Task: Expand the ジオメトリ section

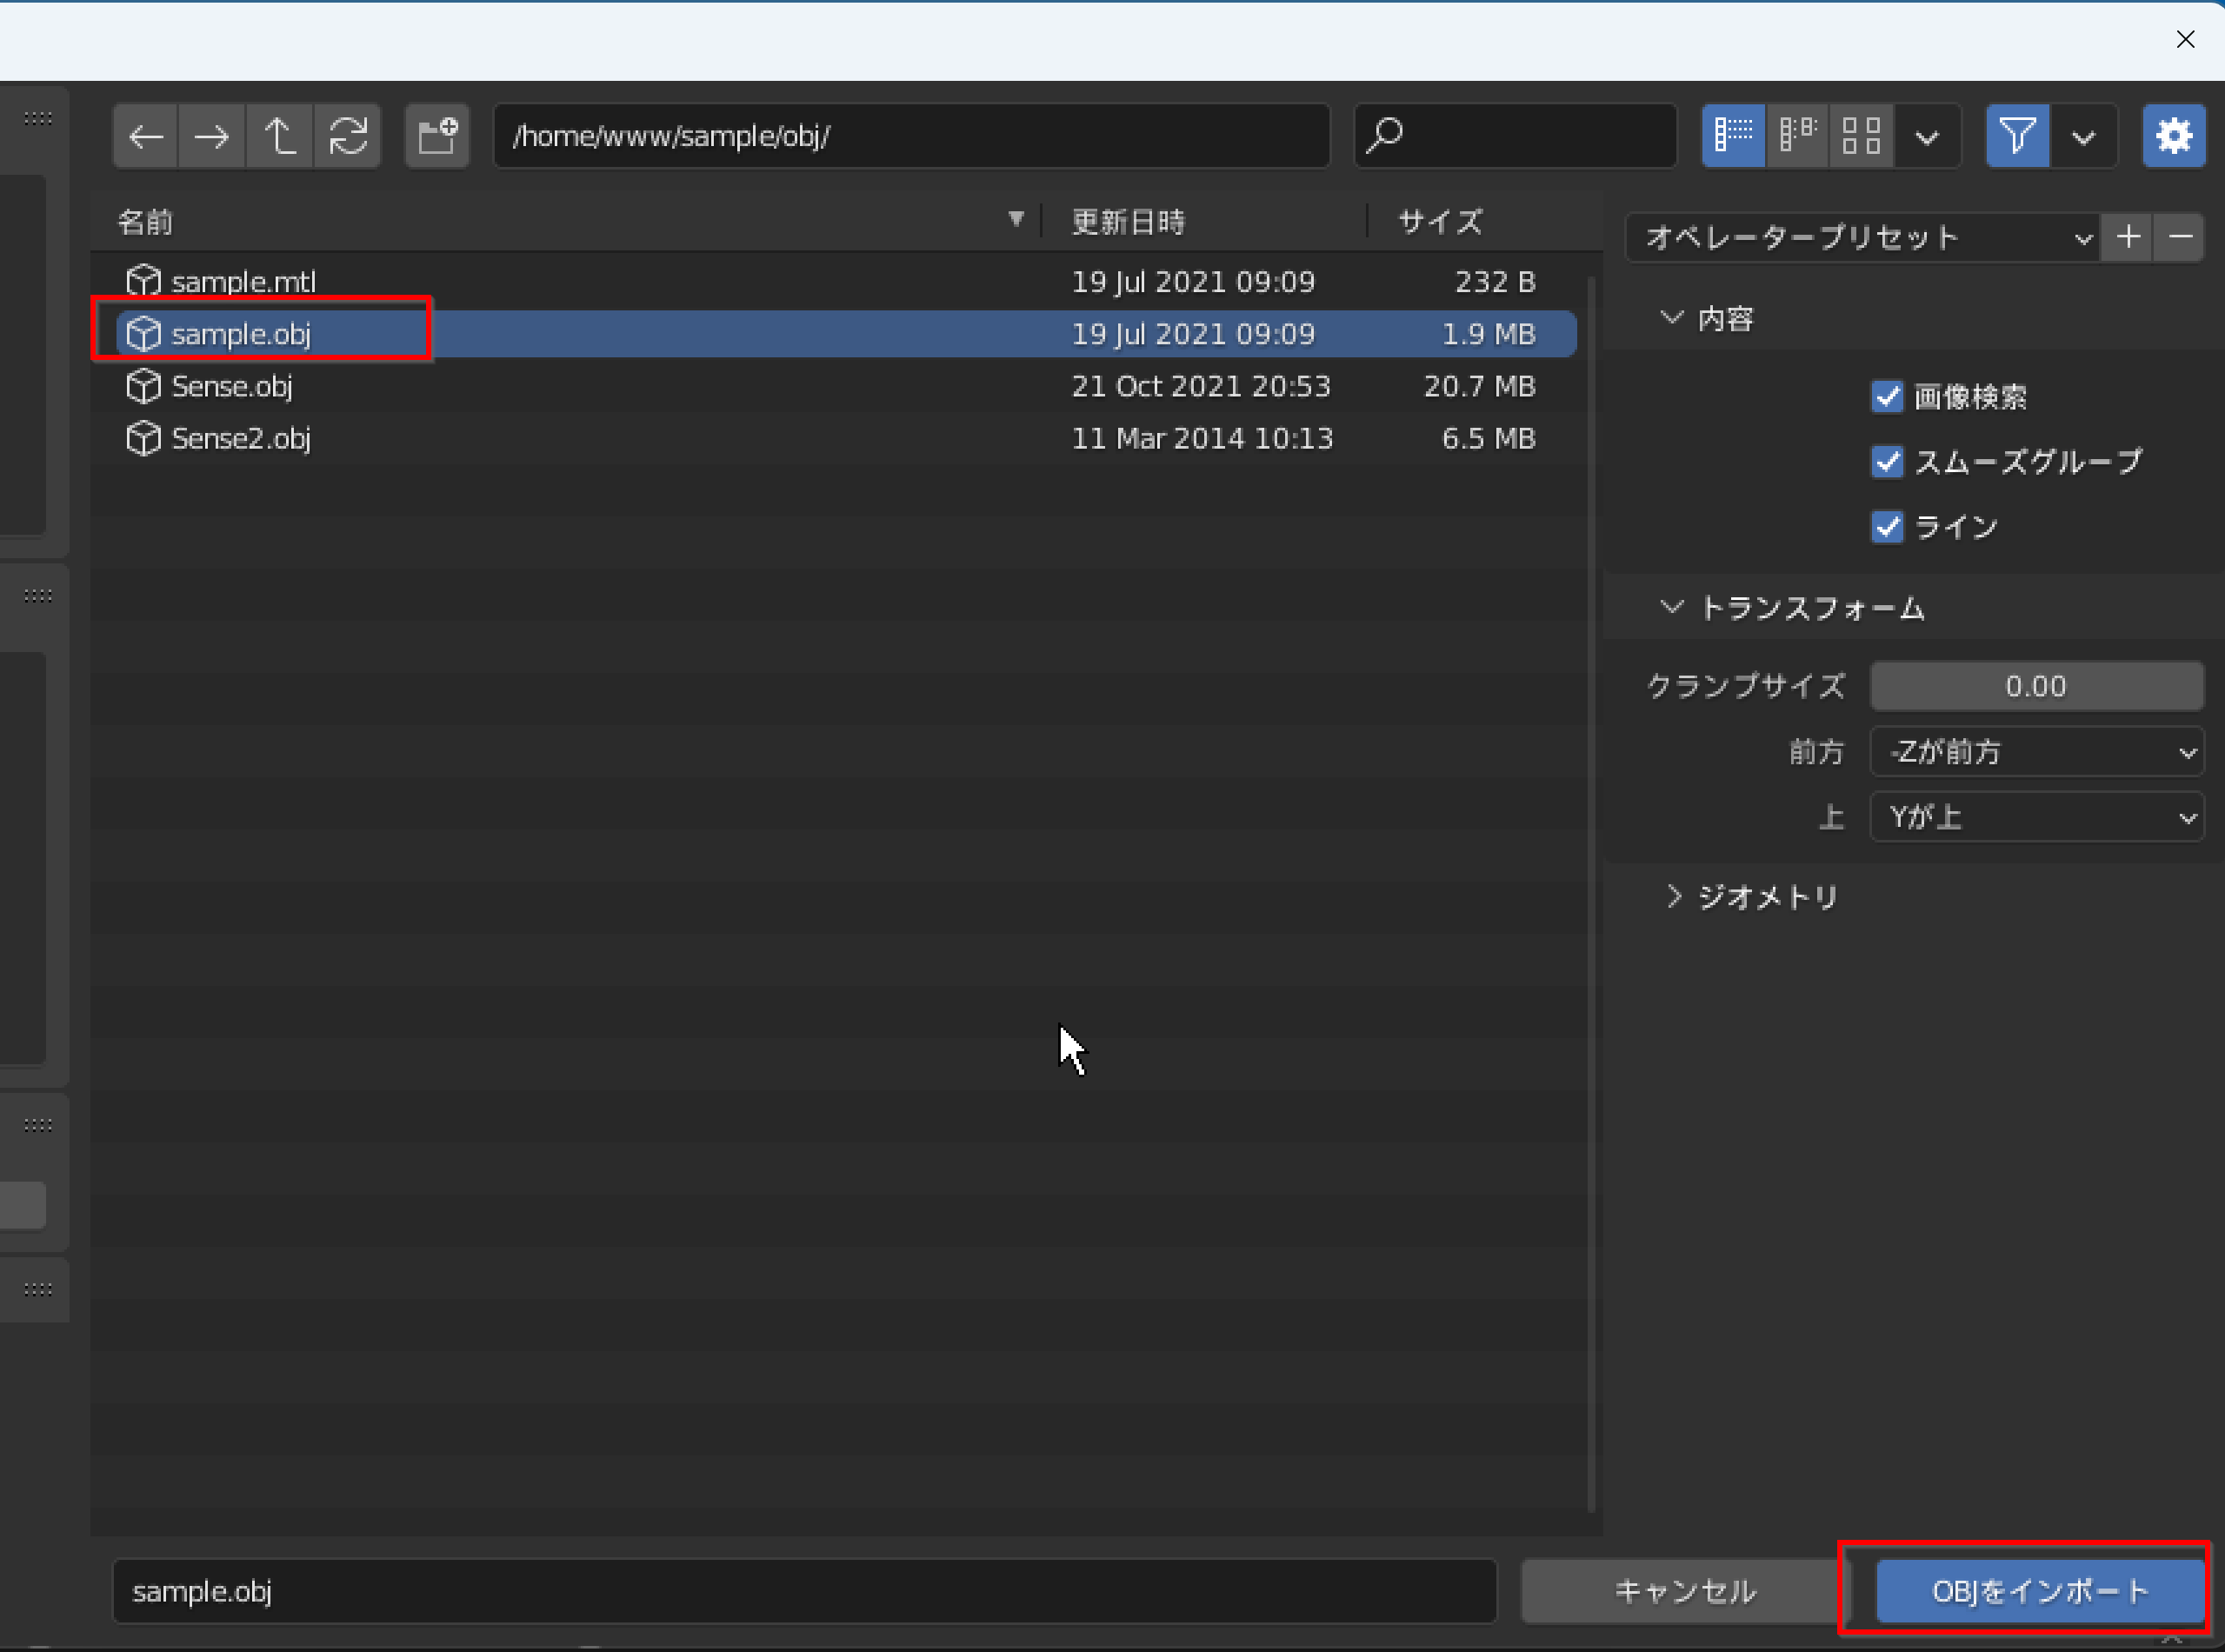Action: point(1767,897)
